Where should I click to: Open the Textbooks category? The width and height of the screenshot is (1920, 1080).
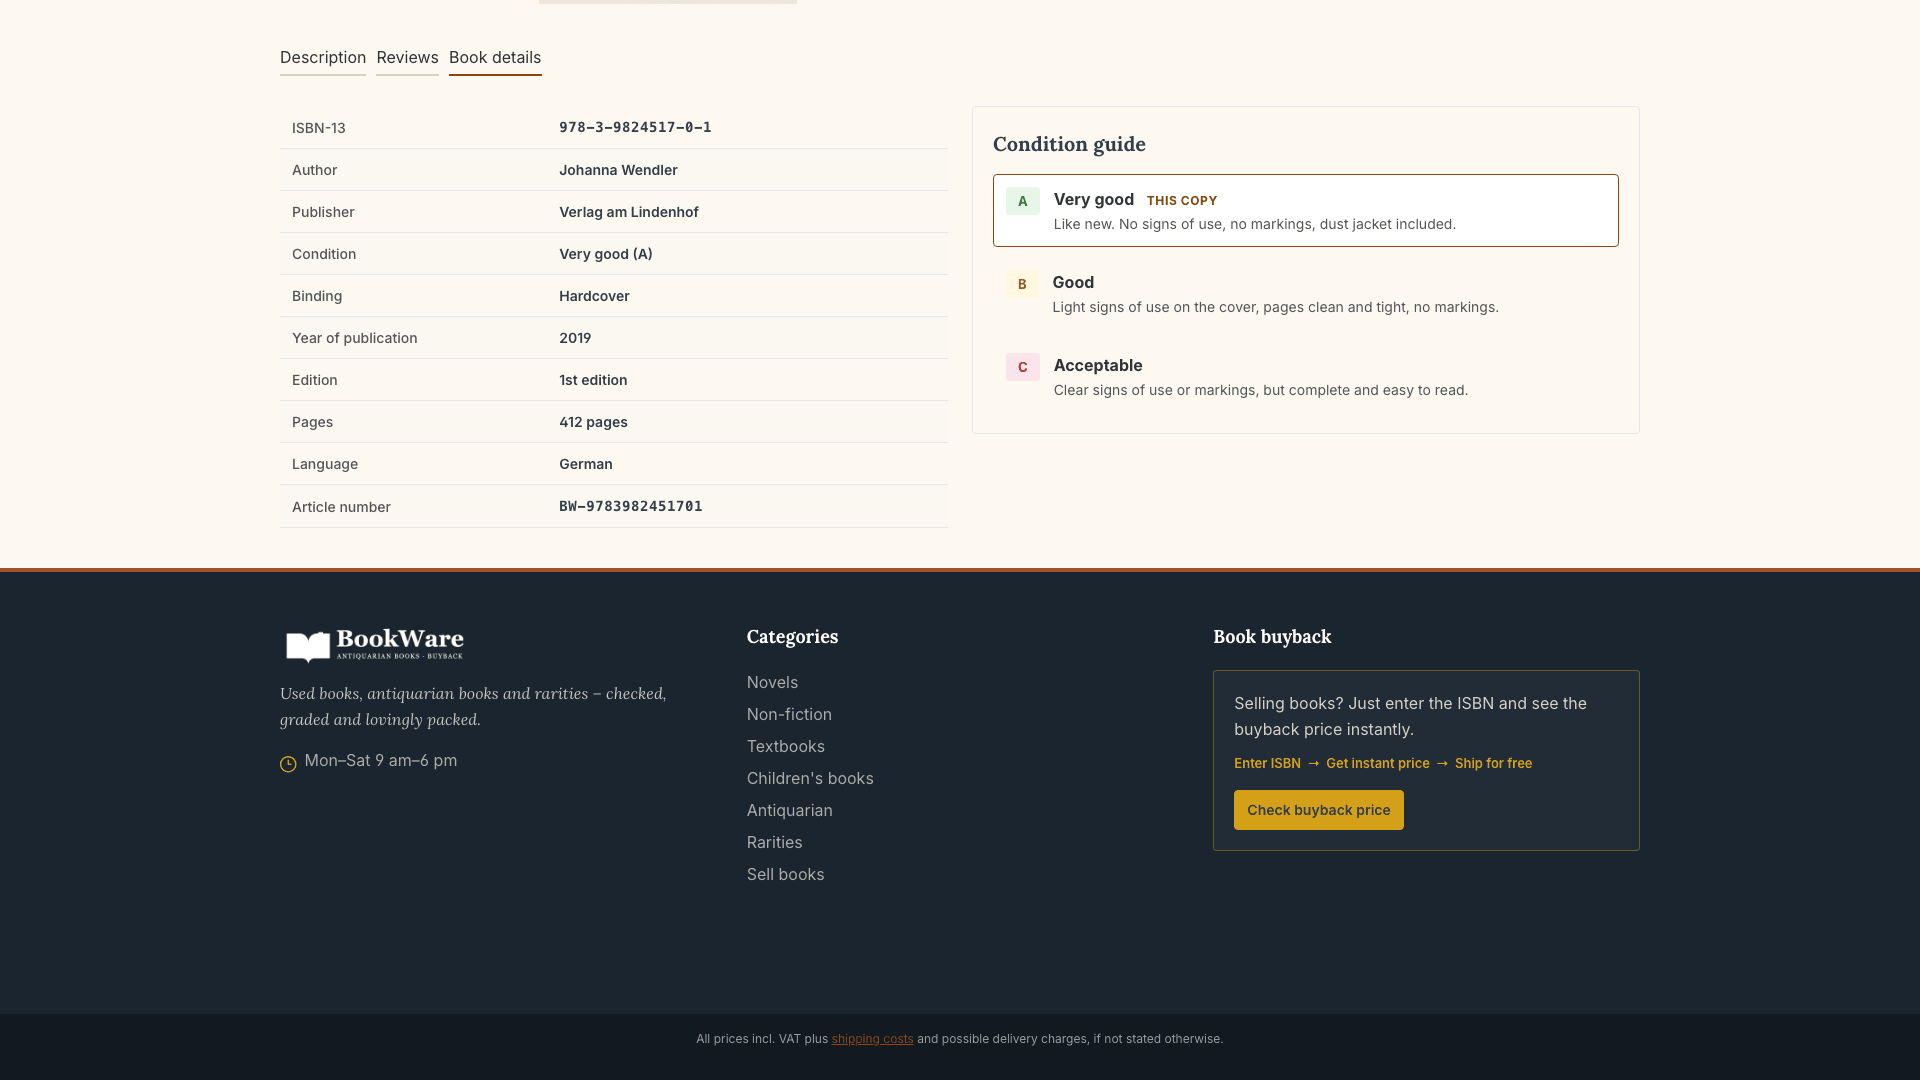[786, 746]
